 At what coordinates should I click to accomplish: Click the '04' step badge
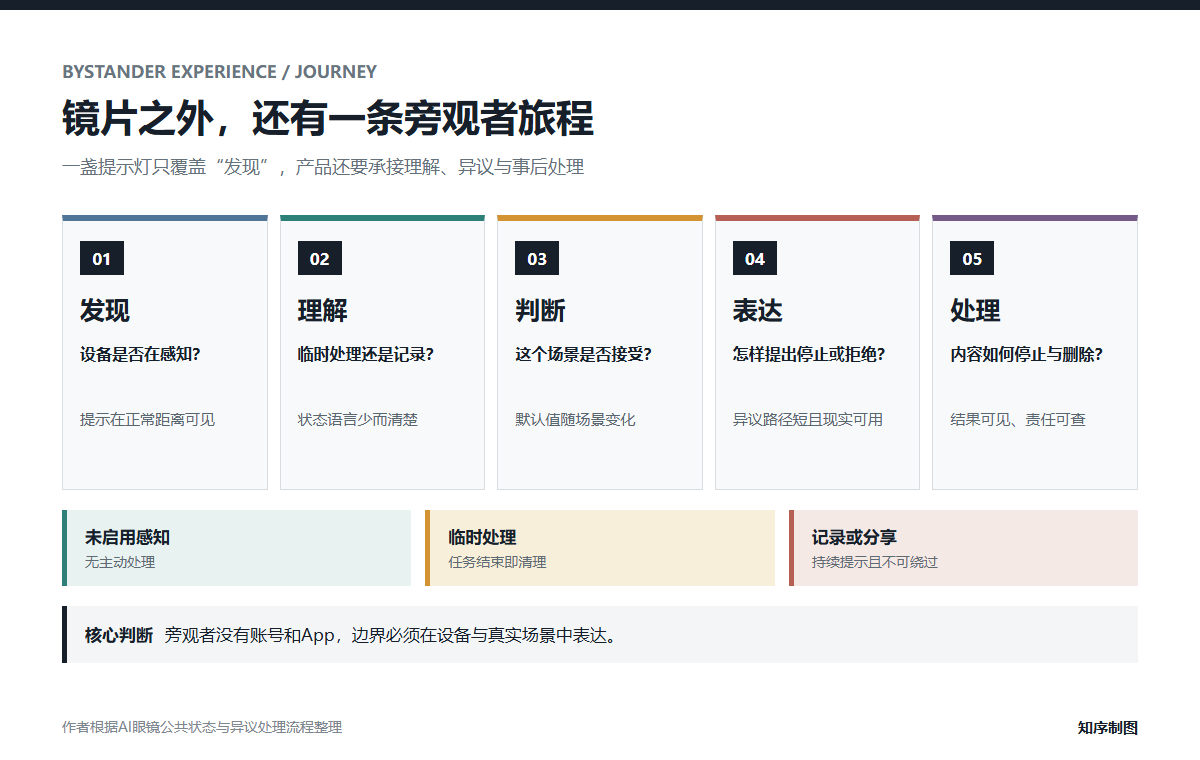(755, 259)
